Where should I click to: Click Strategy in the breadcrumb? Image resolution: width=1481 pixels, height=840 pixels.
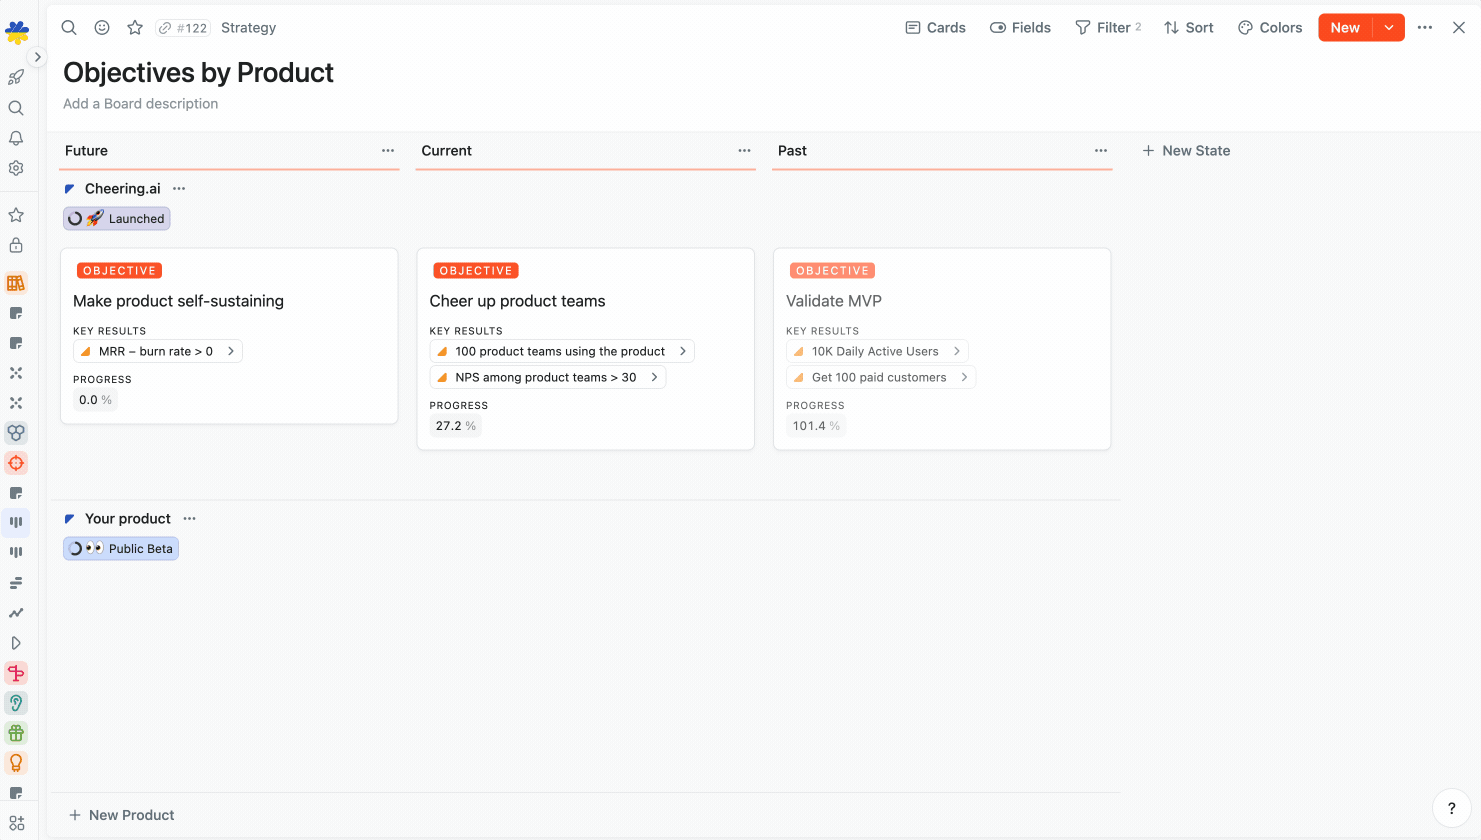click(248, 27)
